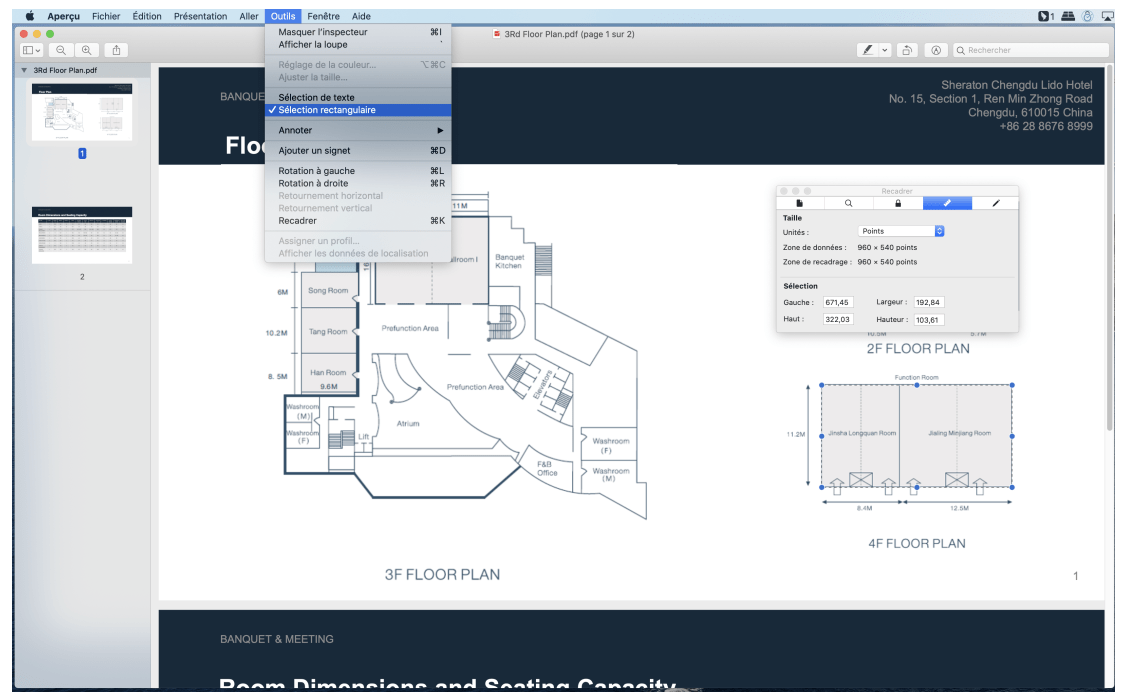1128x700 pixels.
Task: Click the Jialing Minjiang Room label
Action: tap(959, 433)
